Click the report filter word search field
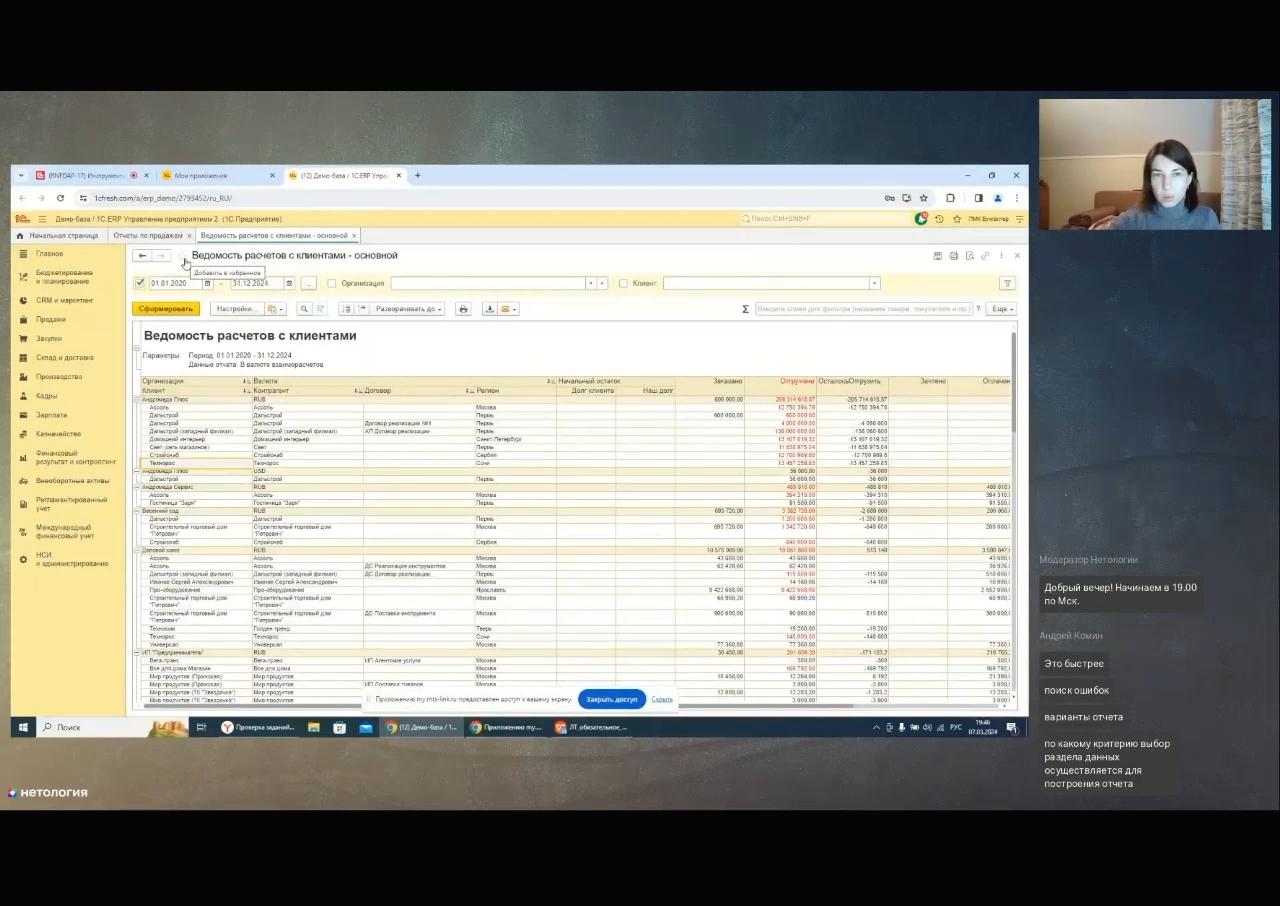This screenshot has height=906, width=1280. (x=864, y=309)
